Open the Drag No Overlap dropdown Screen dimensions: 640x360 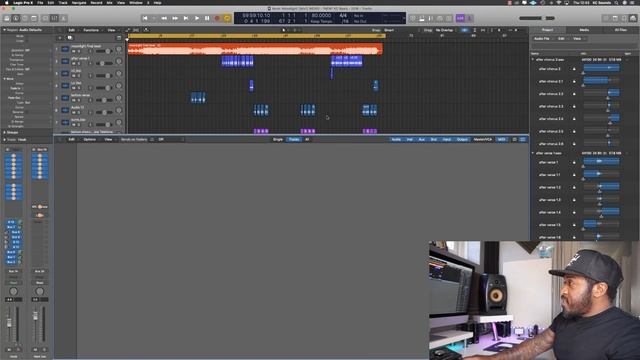click(x=444, y=30)
